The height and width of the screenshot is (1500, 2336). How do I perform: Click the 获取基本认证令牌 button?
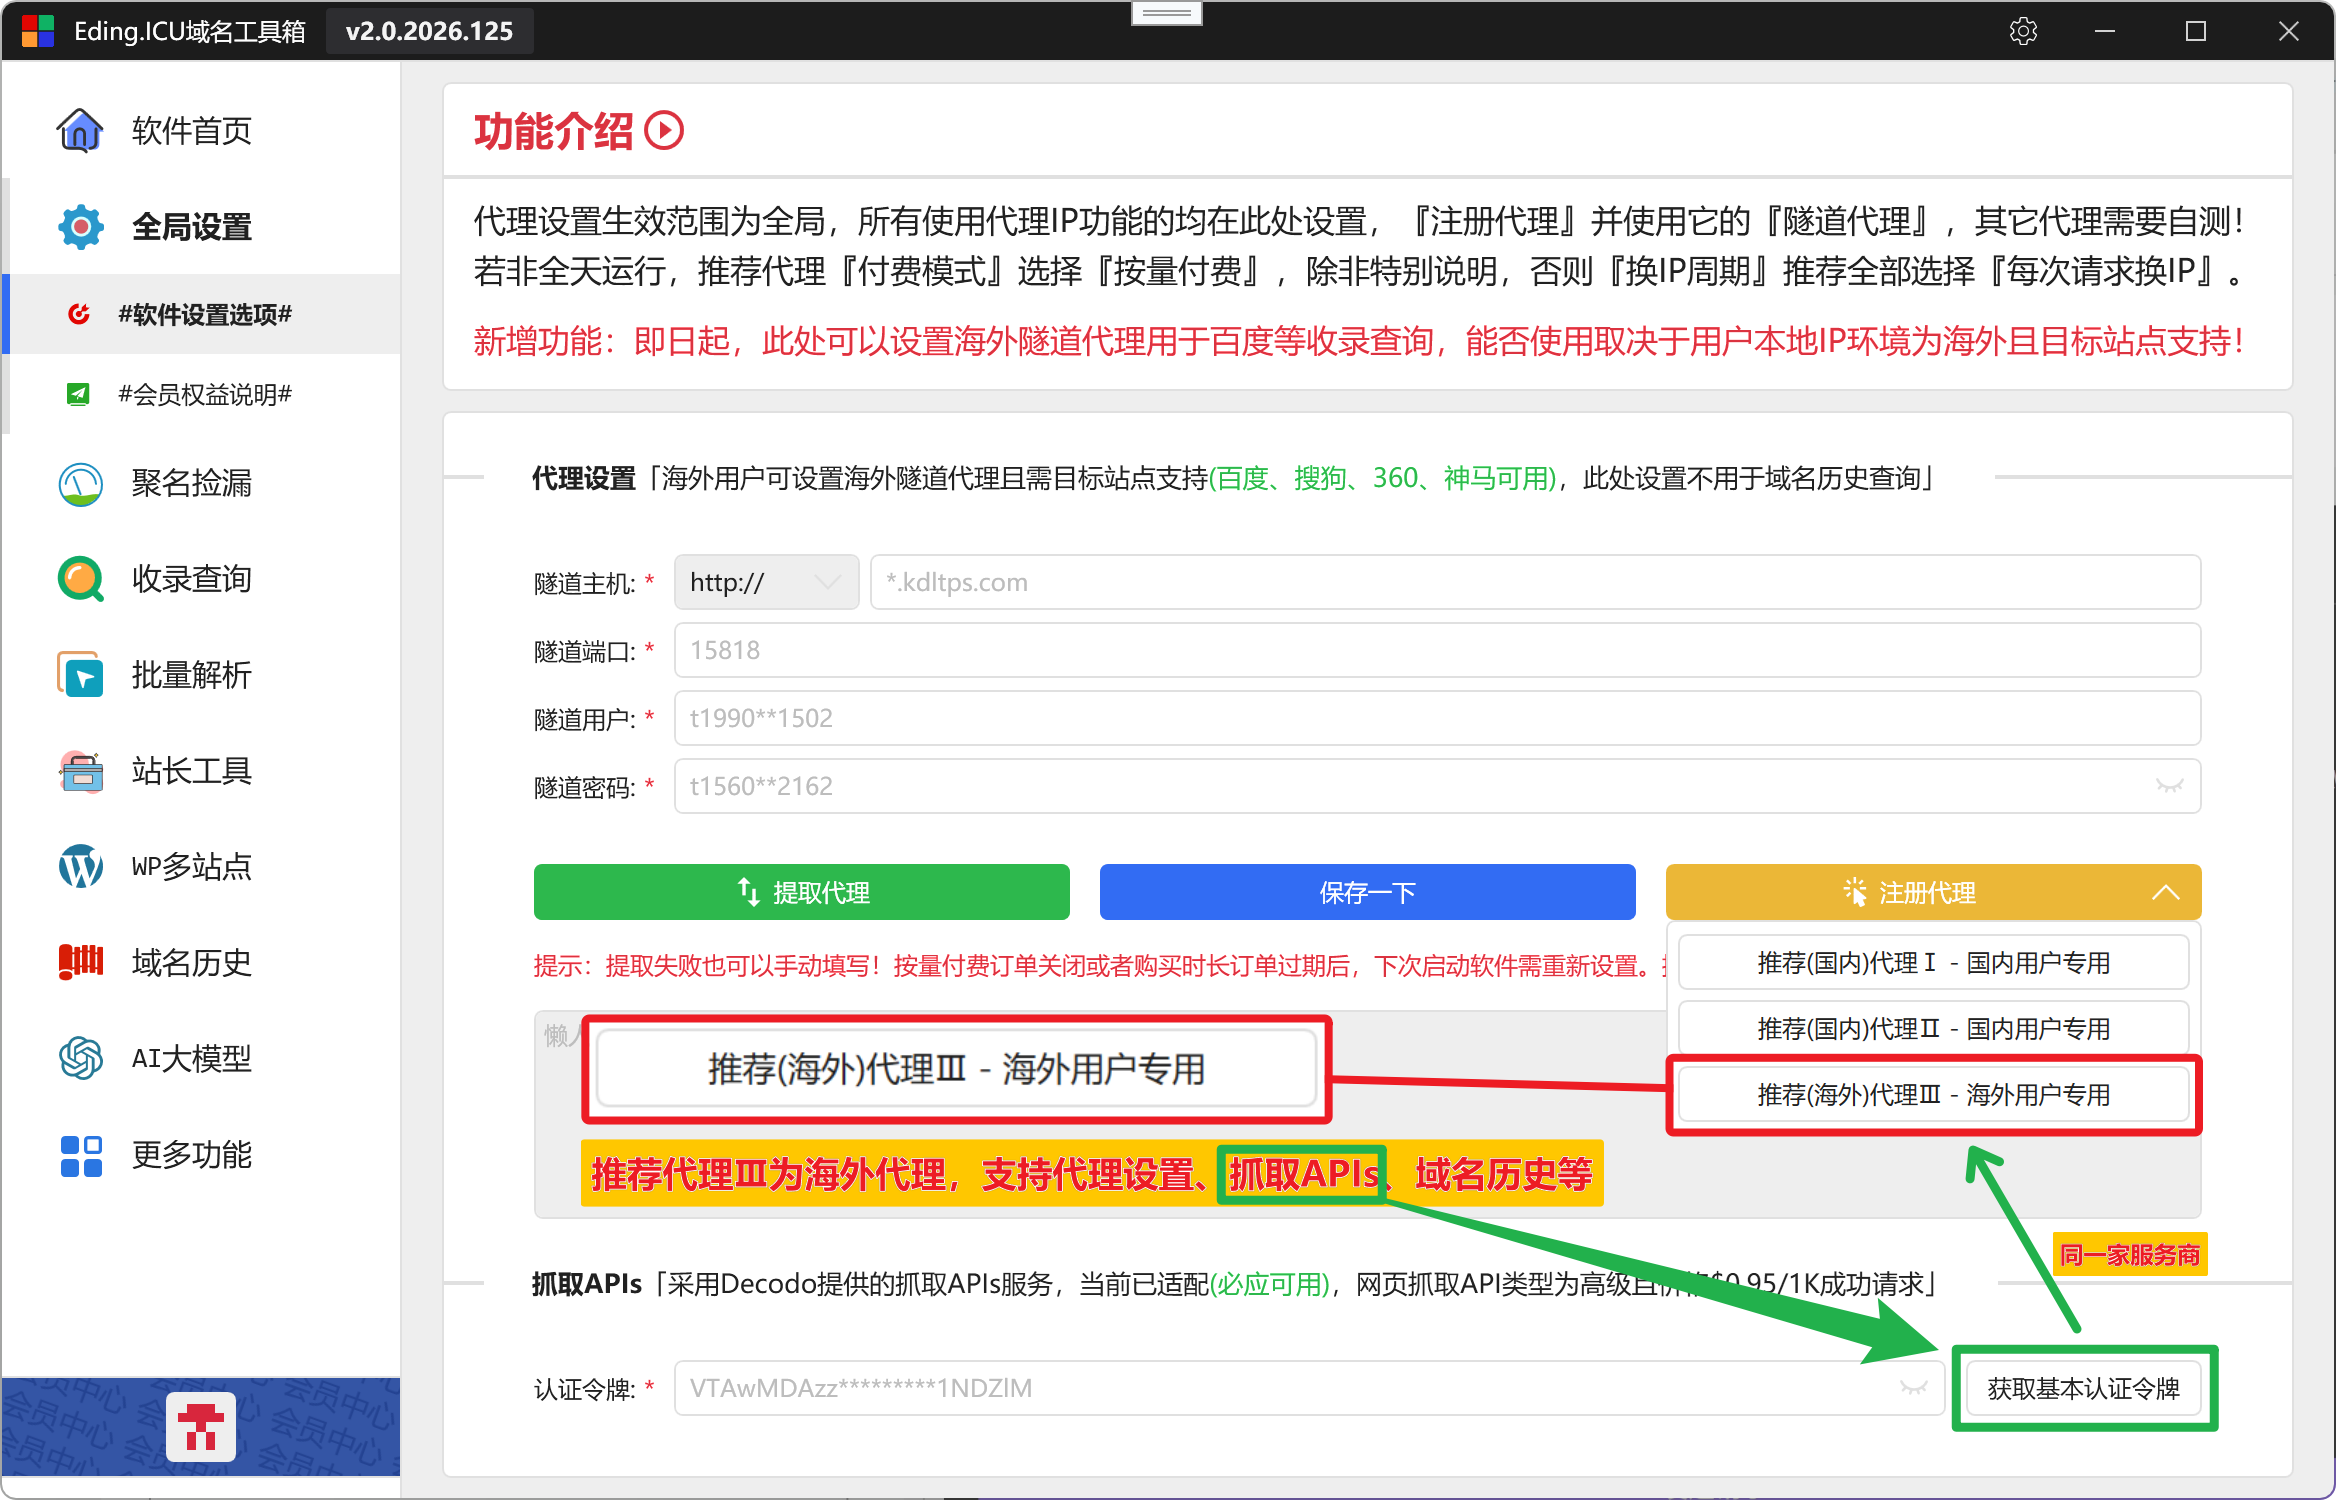pyautogui.click(x=2083, y=1388)
